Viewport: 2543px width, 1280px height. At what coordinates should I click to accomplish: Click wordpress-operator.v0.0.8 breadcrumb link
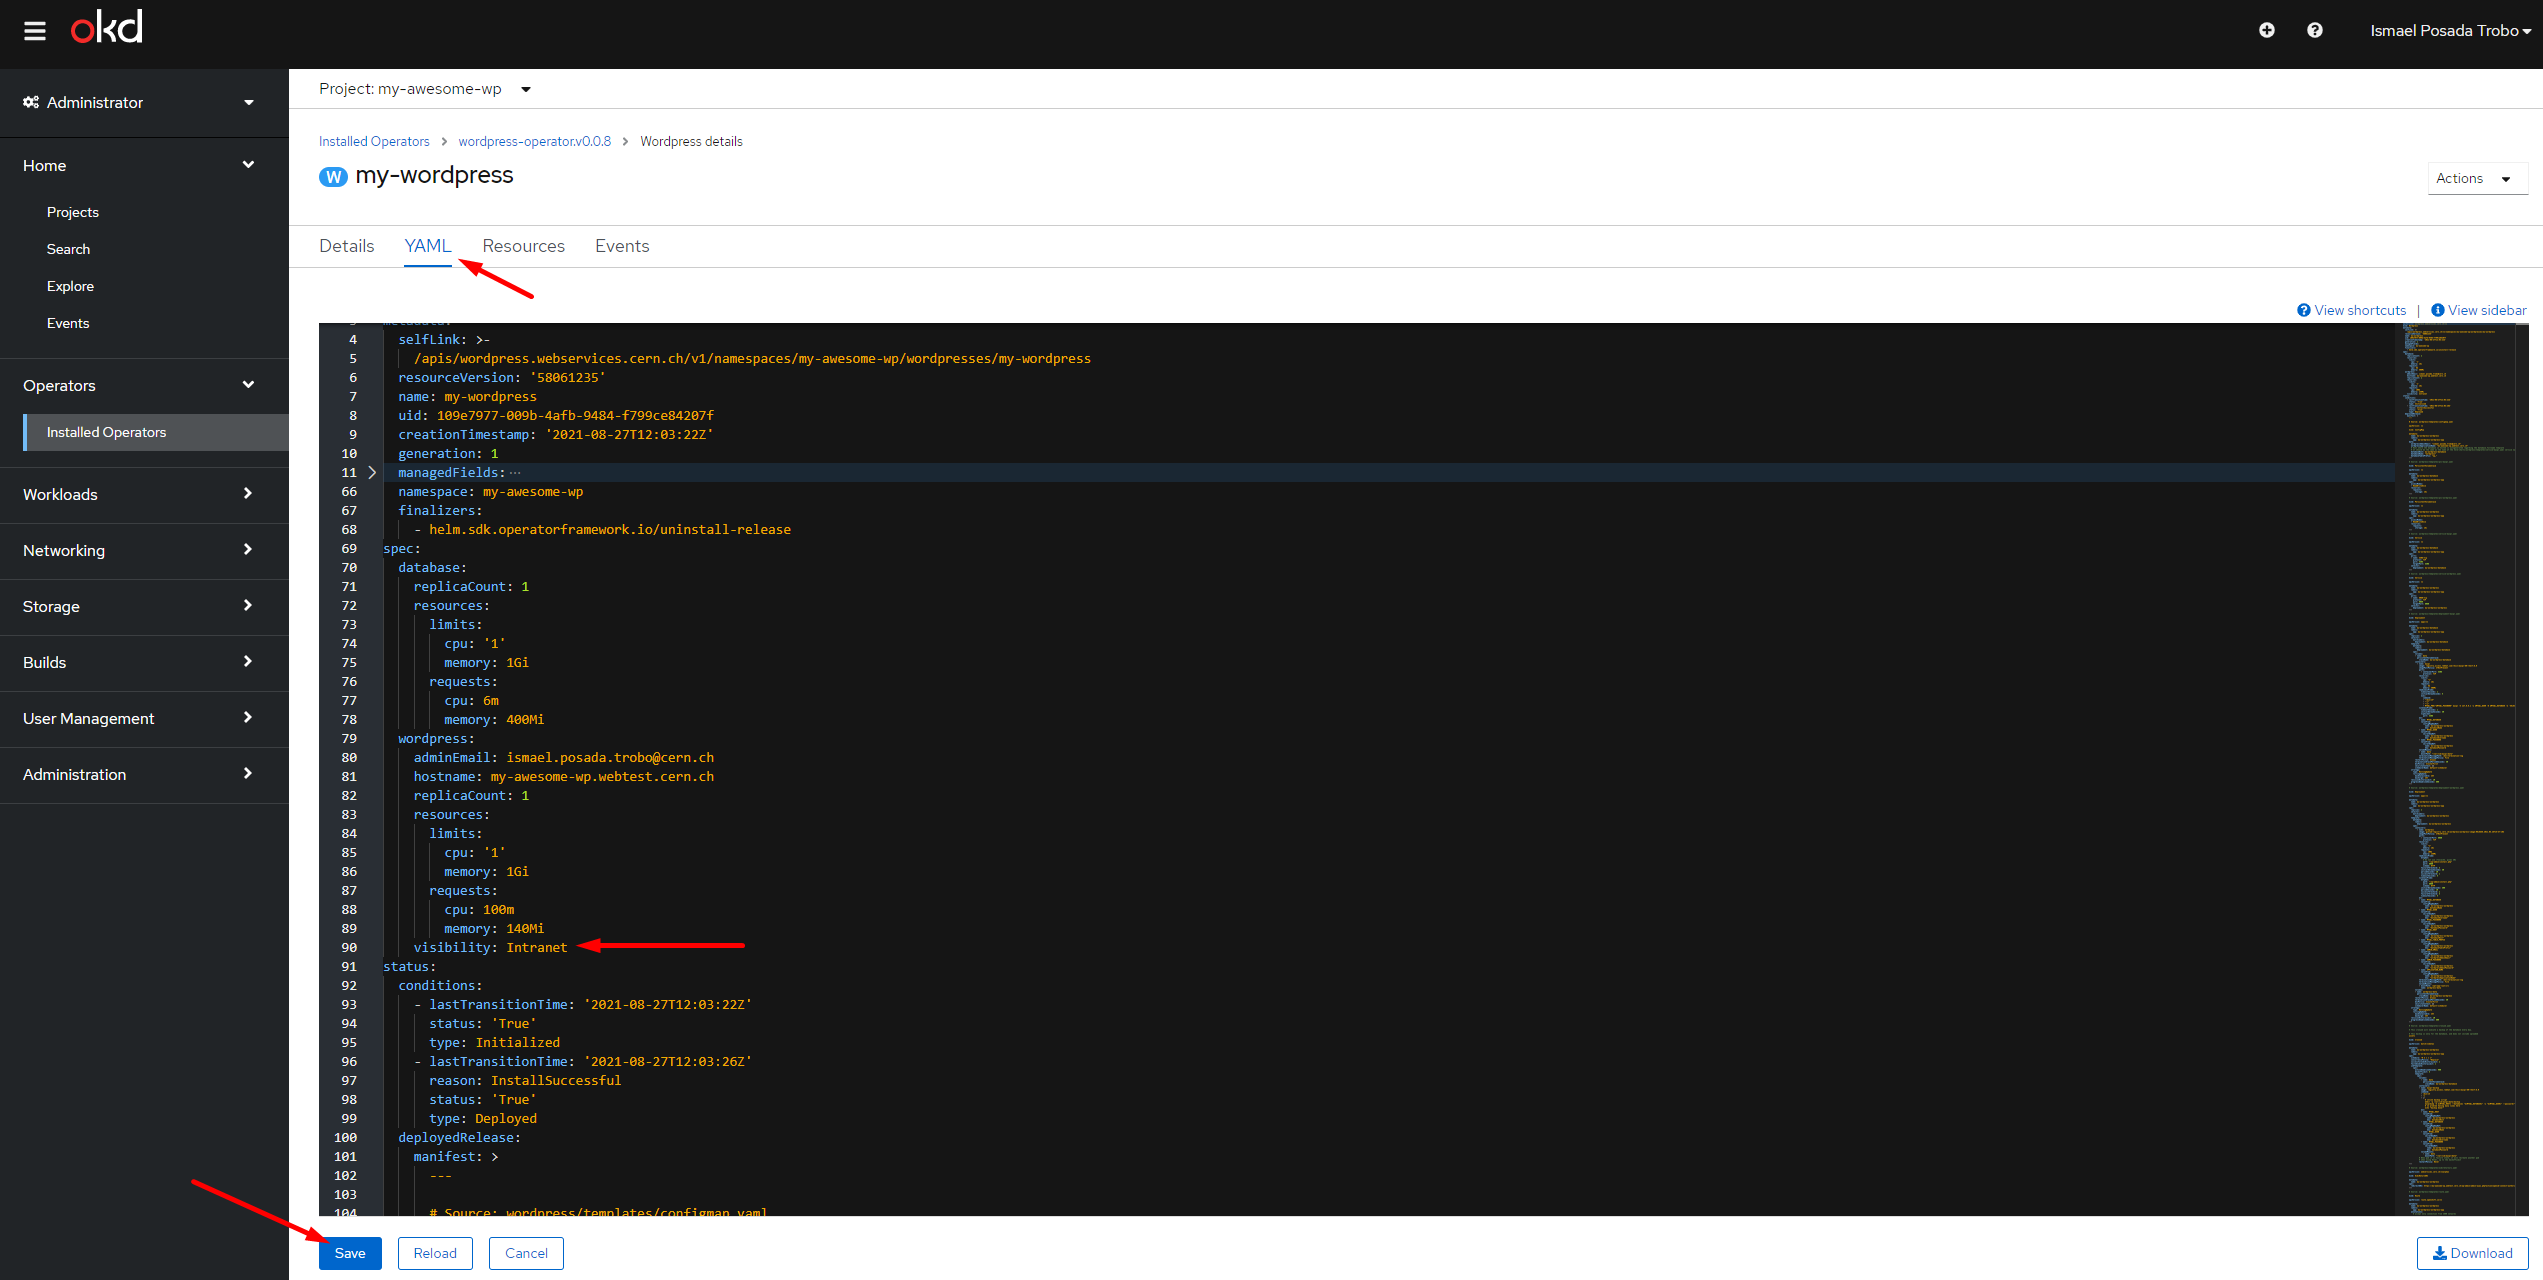point(534,141)
